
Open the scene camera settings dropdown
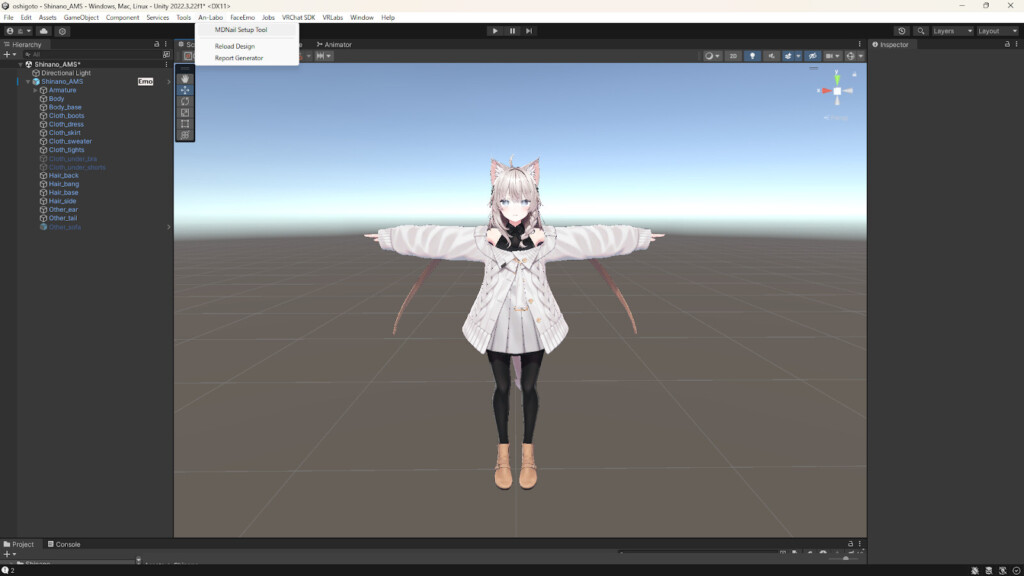pyautogui.click(x=832, y=56)
